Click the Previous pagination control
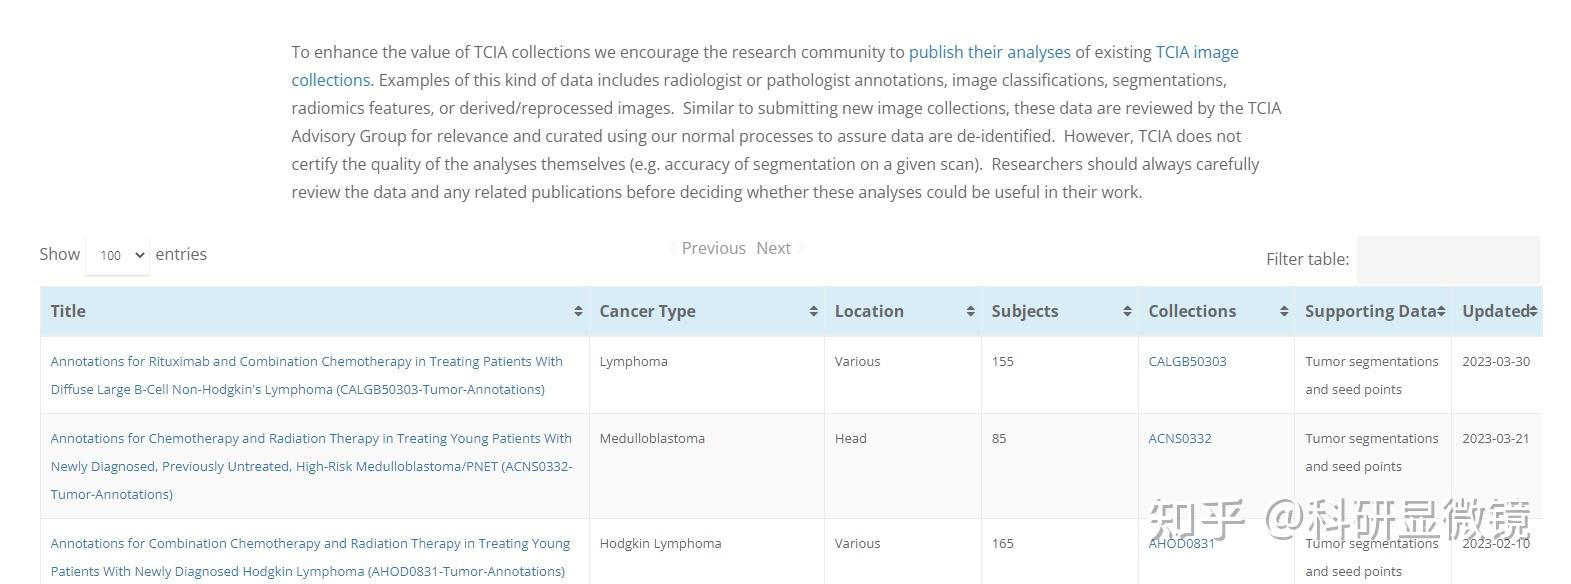Viewport: 1571px width, 584px height. tap(712, 248)
